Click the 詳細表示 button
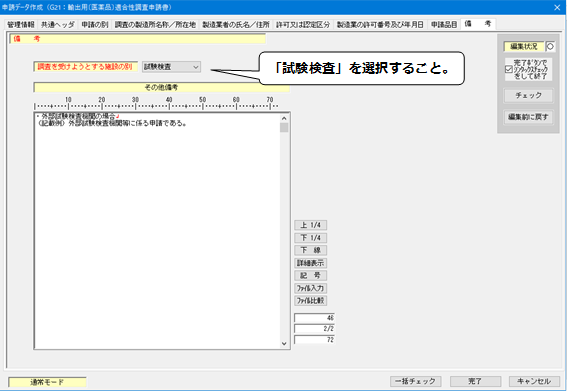567x392 pixels. [311, 263]
